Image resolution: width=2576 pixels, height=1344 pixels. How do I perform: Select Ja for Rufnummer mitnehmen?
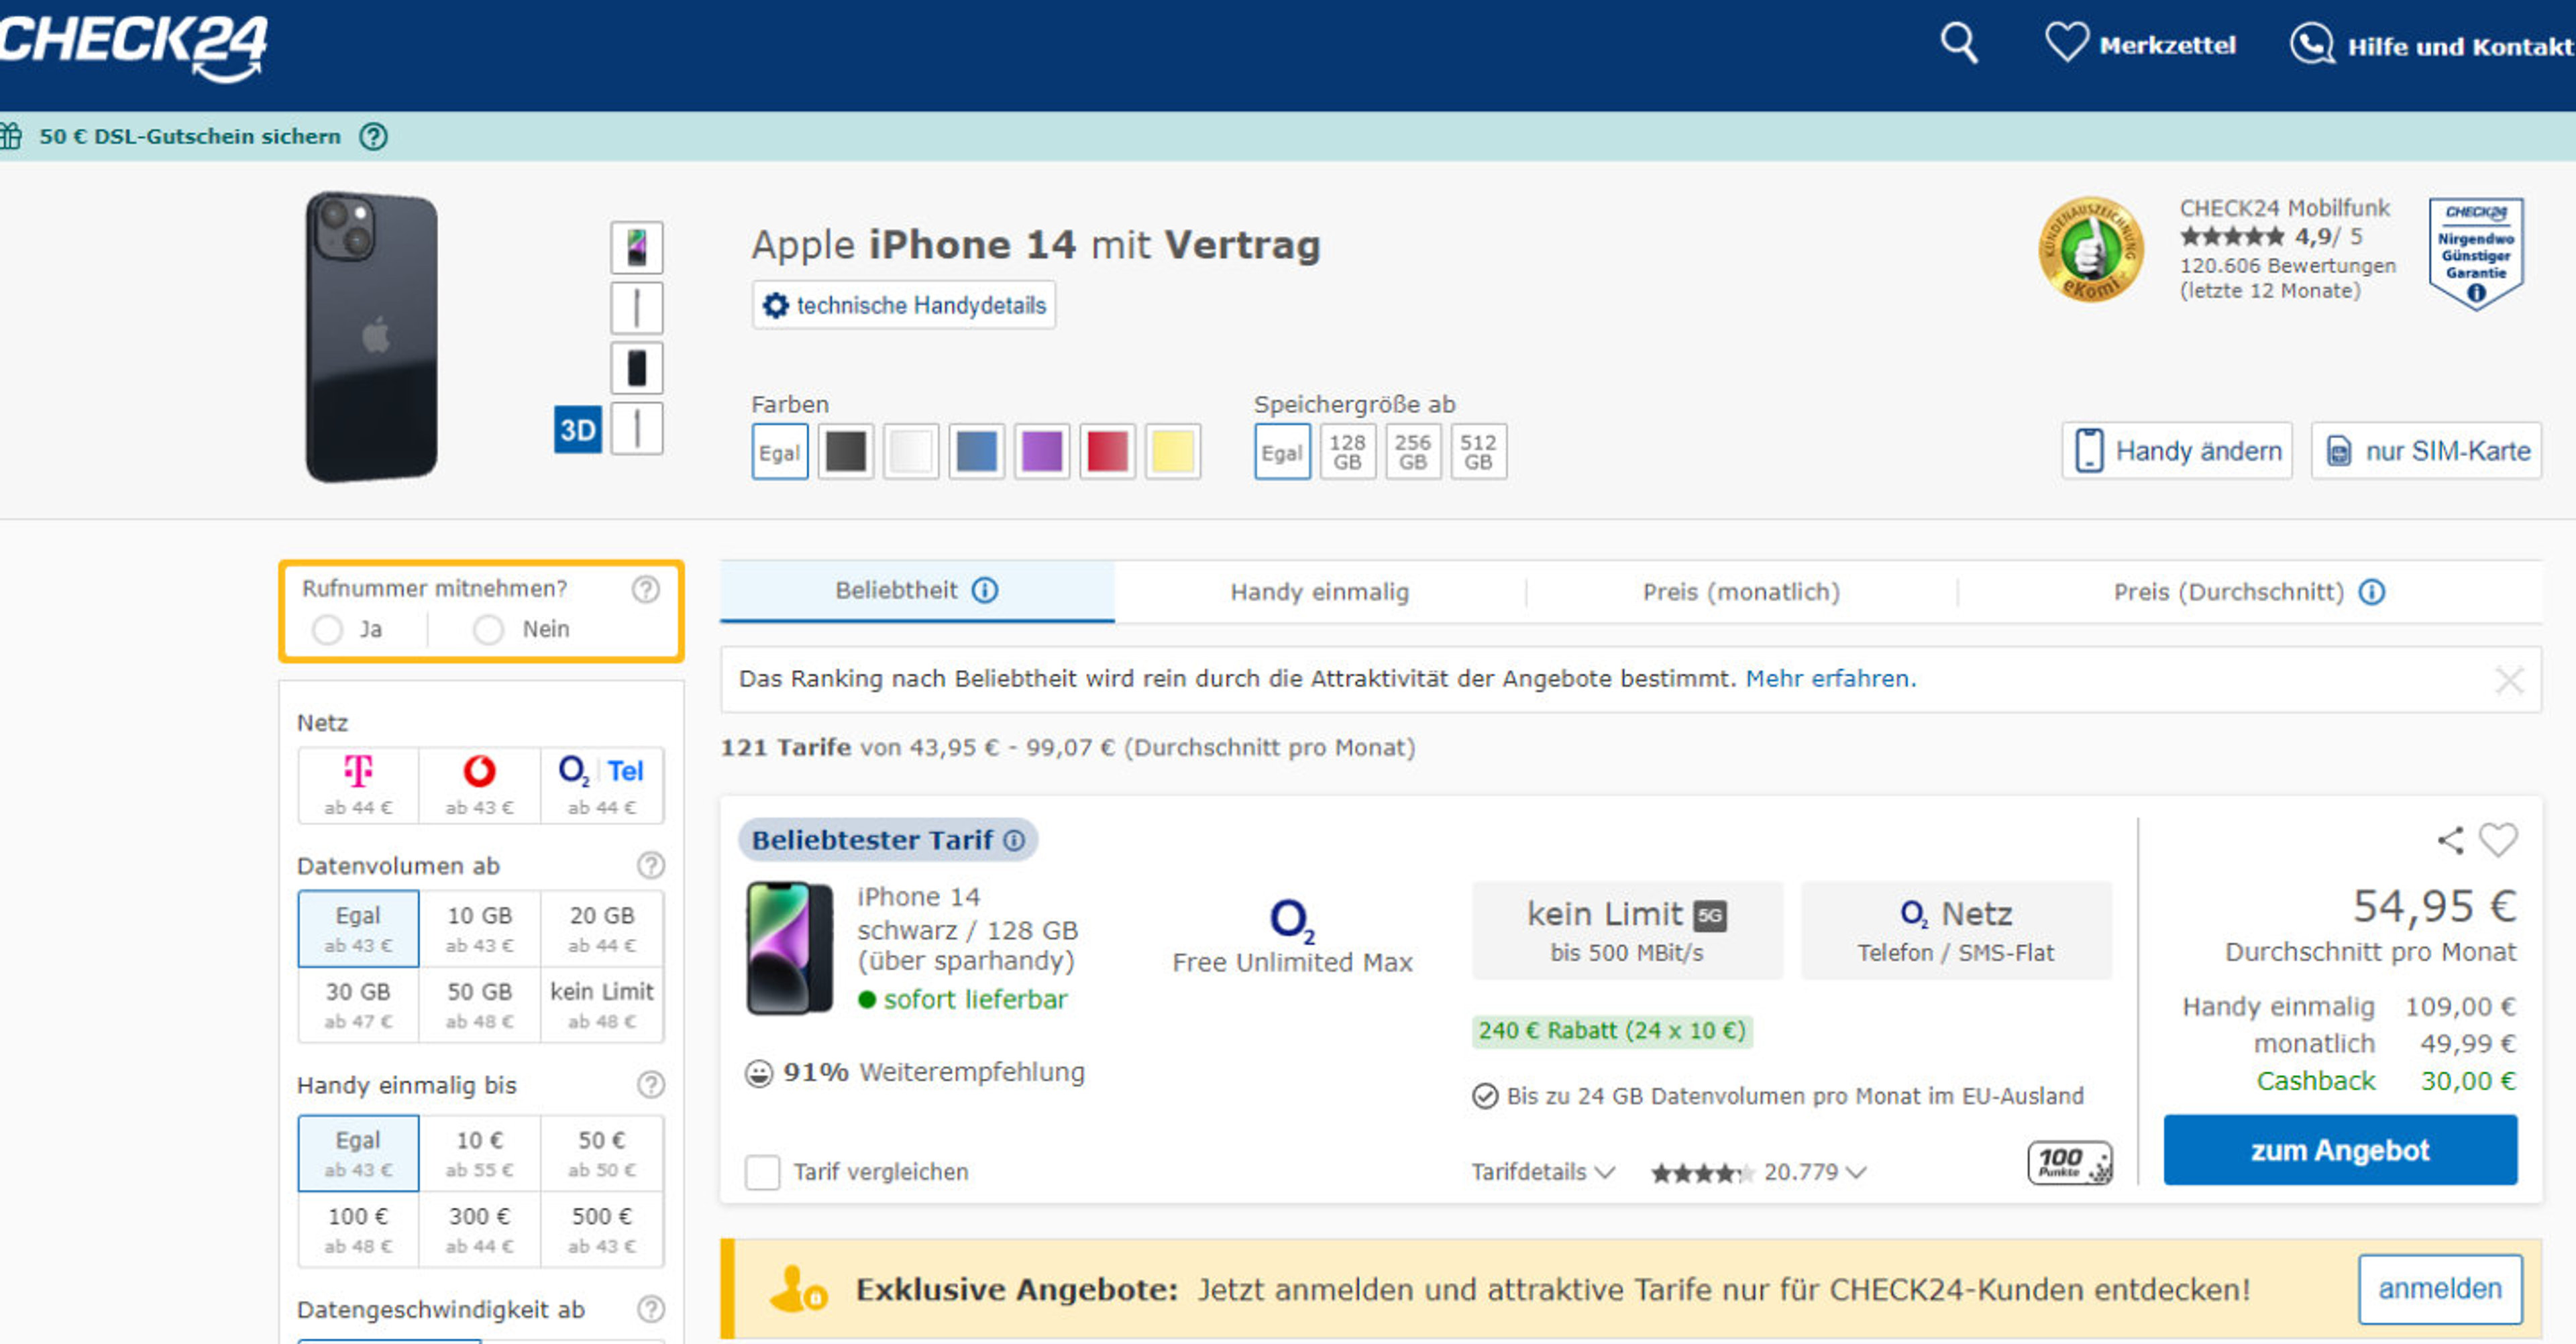point(327,630)
